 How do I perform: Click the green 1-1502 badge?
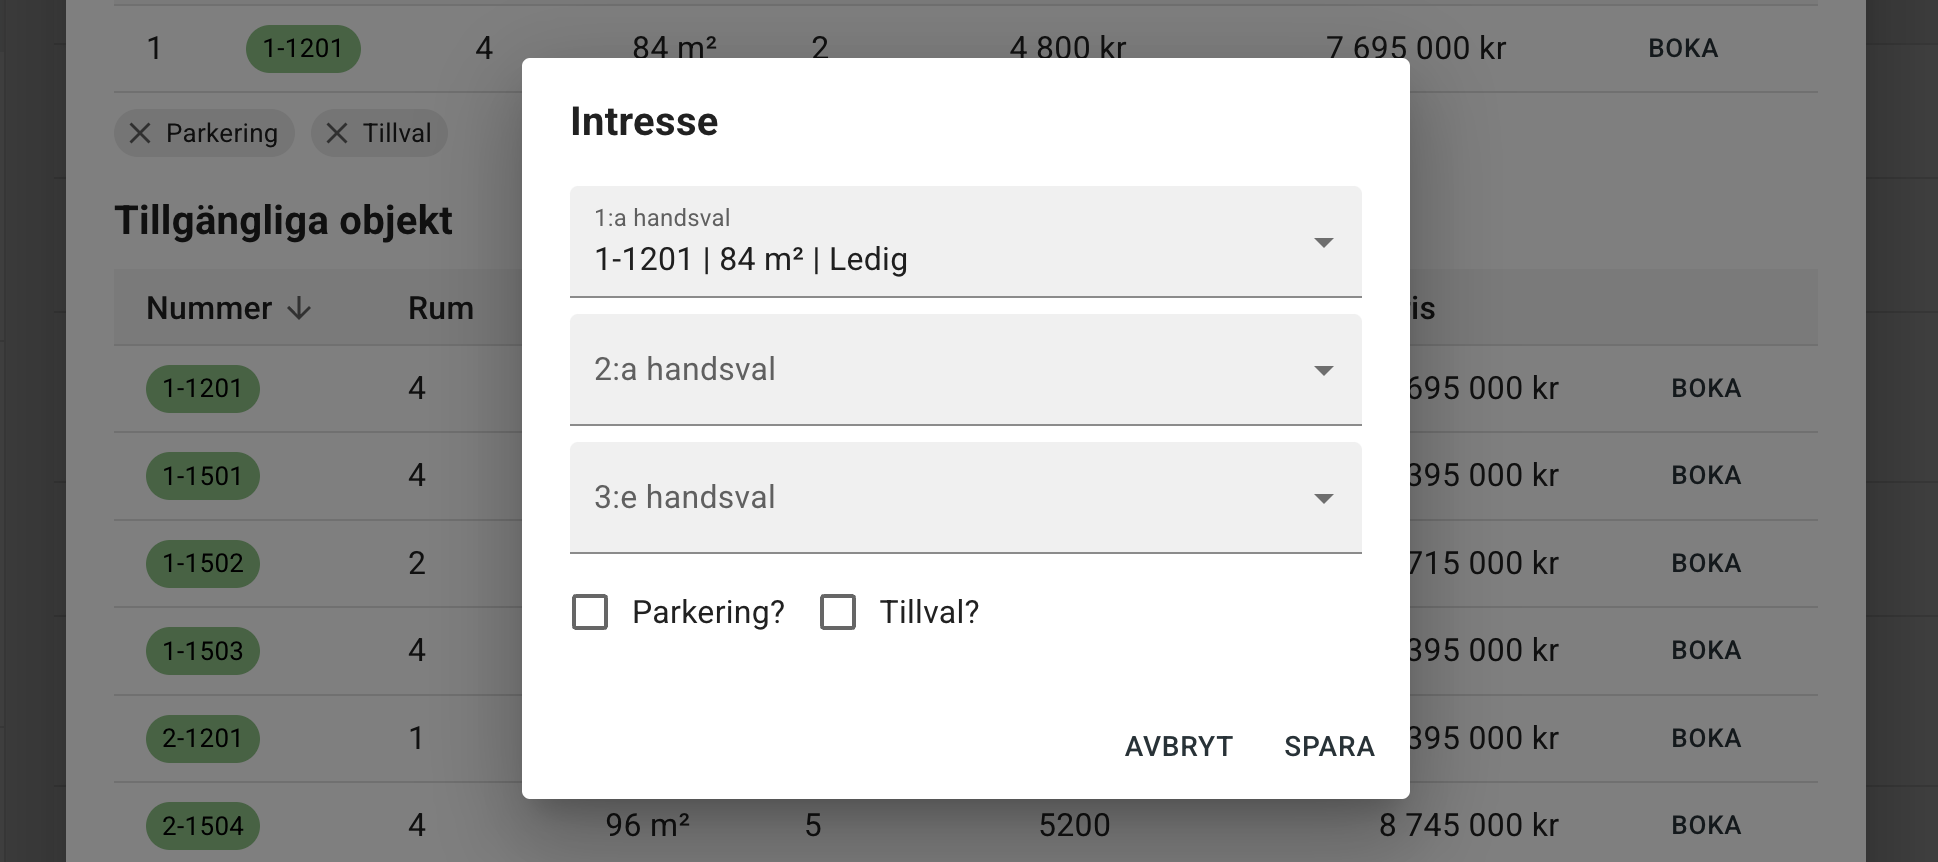click(202, 563)
